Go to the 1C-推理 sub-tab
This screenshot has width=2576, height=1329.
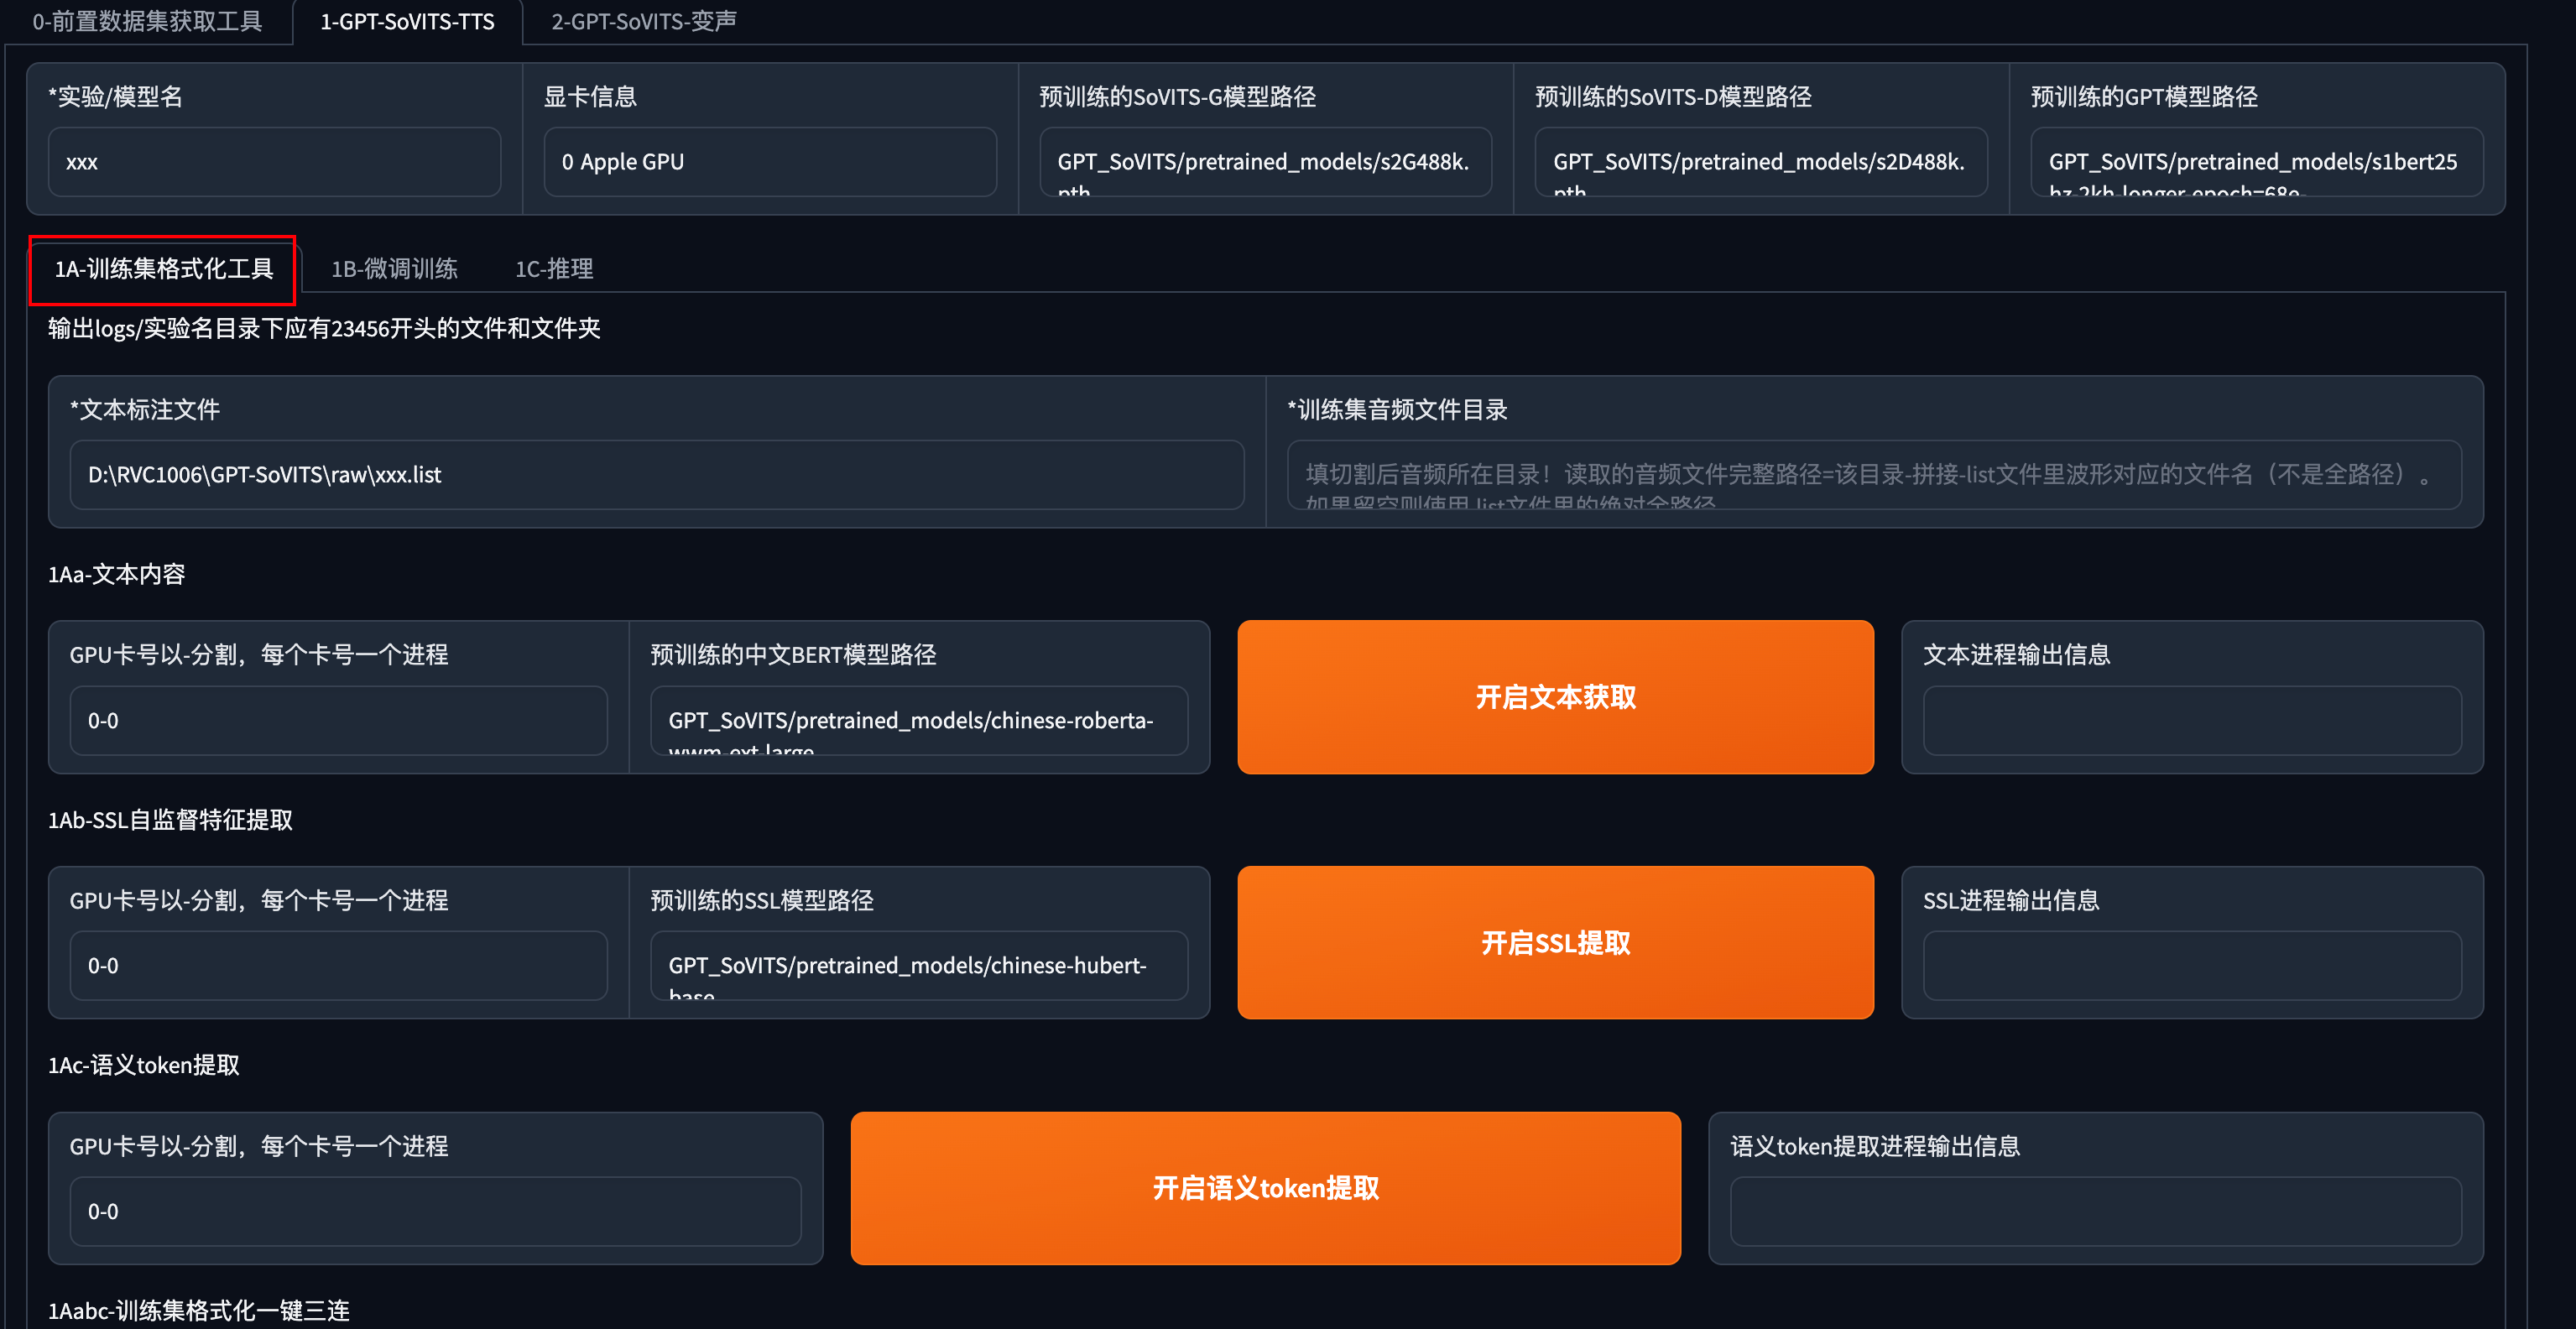point(554,268)
